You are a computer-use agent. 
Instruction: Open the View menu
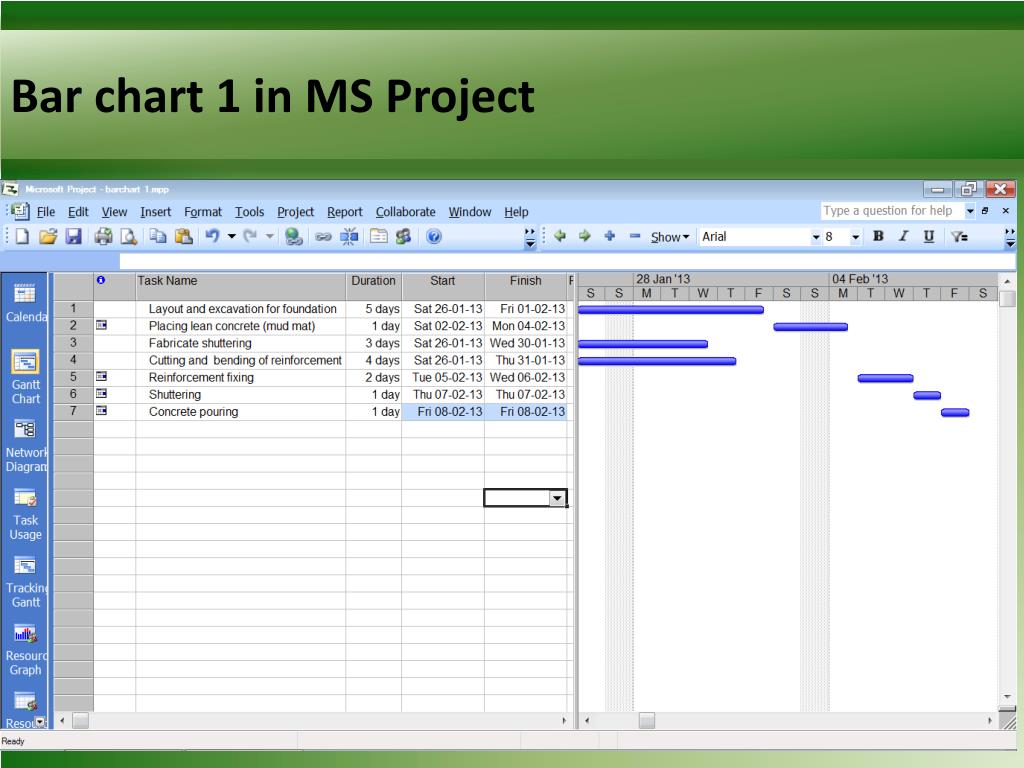tap(114, 212)
